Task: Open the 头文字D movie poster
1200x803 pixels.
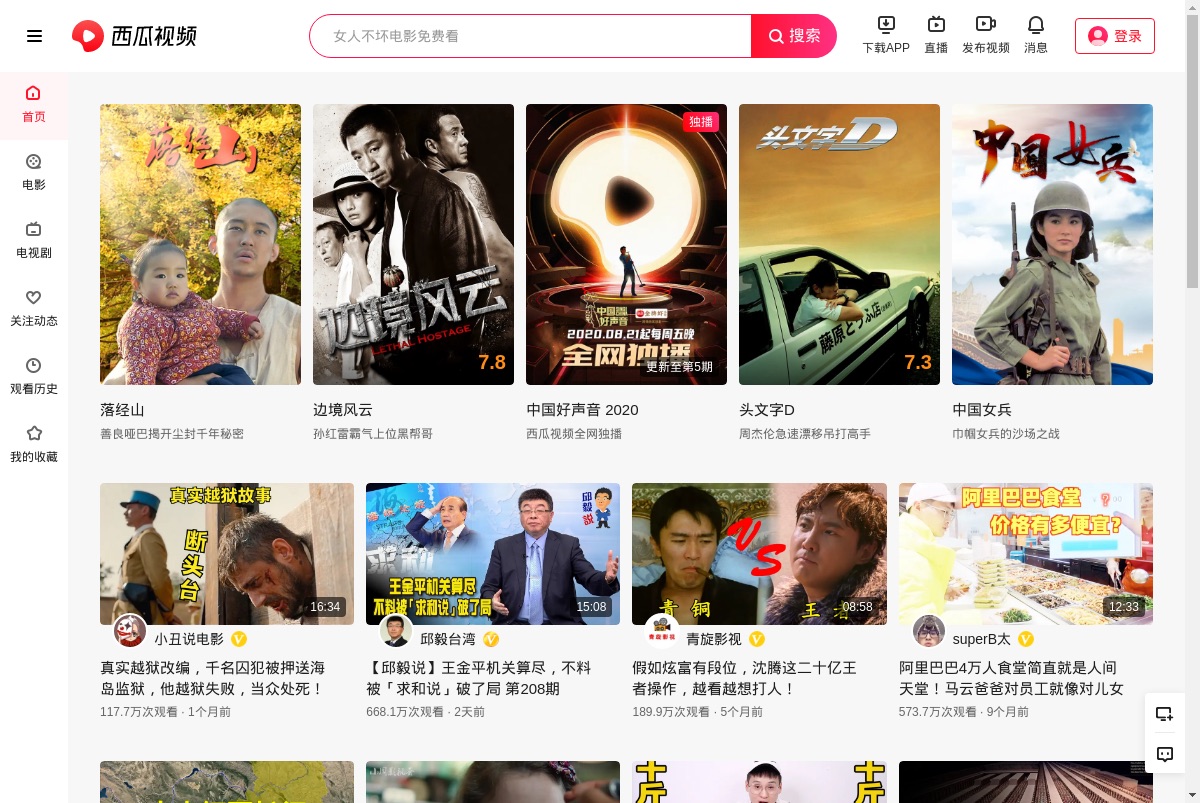Action: click(x=839, y=244)
